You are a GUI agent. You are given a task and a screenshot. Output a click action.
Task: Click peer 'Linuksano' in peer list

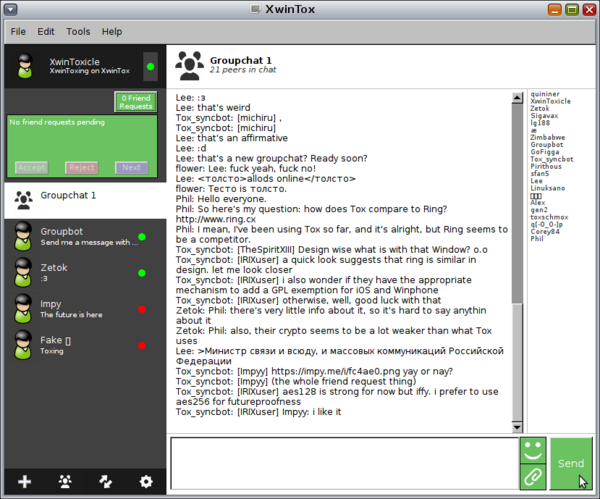click(x=548, y=188)
